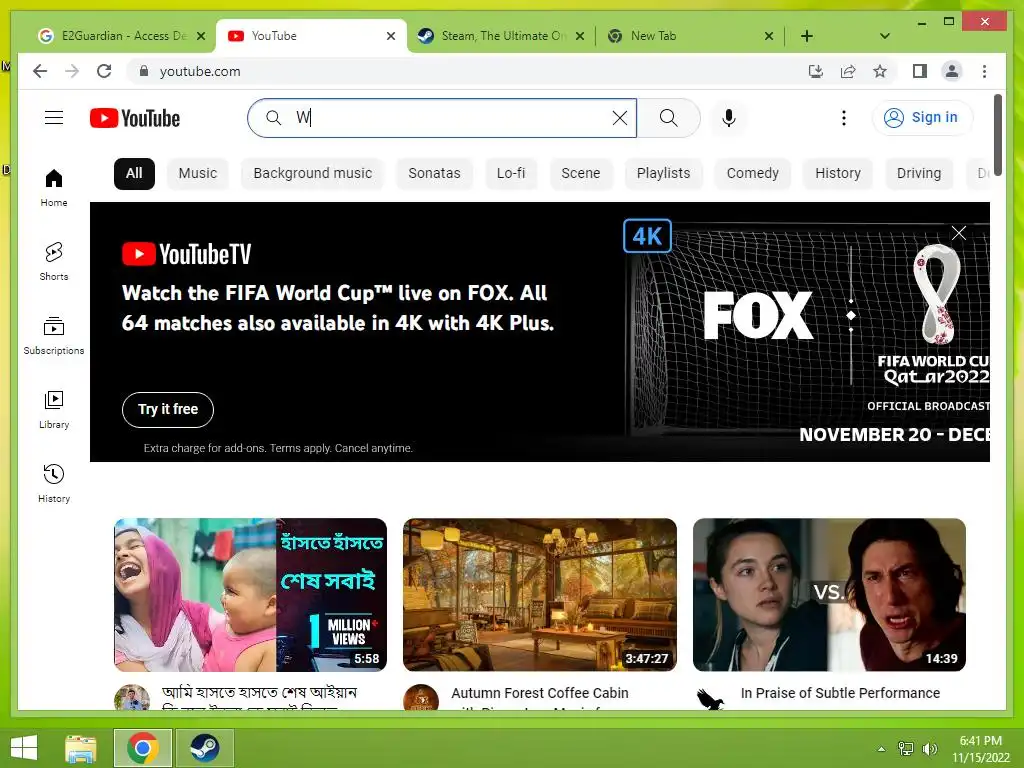Viewport: 1024px width, 768px height.
Task: Click the install app icon in address bar
Action: point(816,71)
